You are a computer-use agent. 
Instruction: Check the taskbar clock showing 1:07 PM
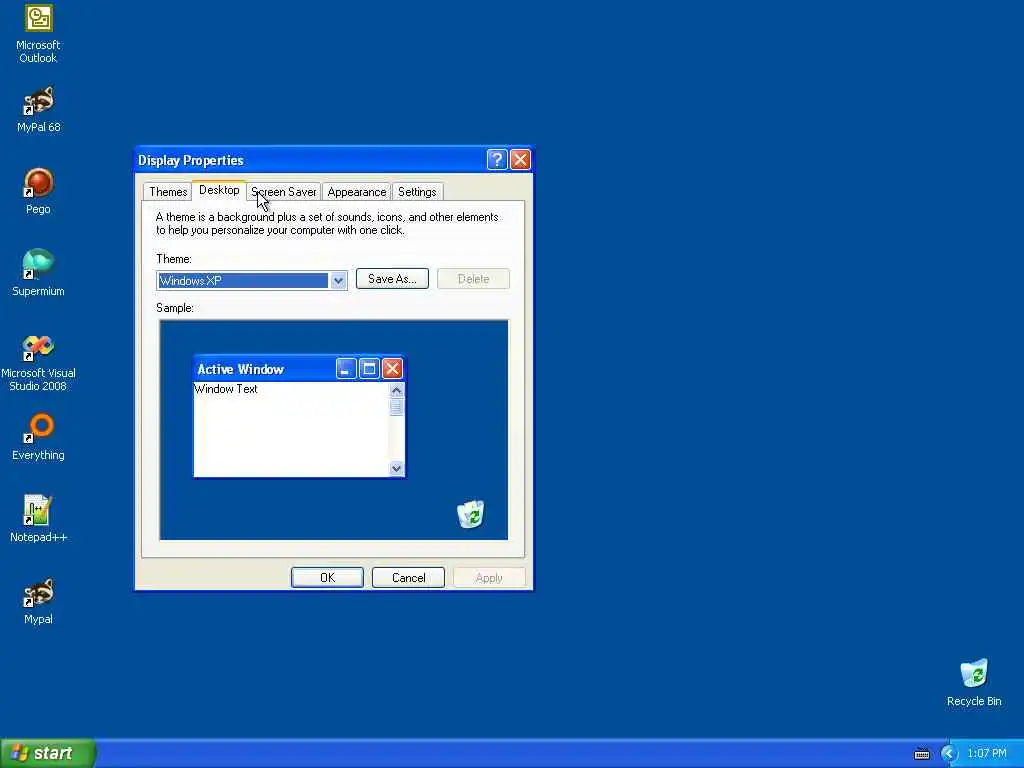(987, 754)
